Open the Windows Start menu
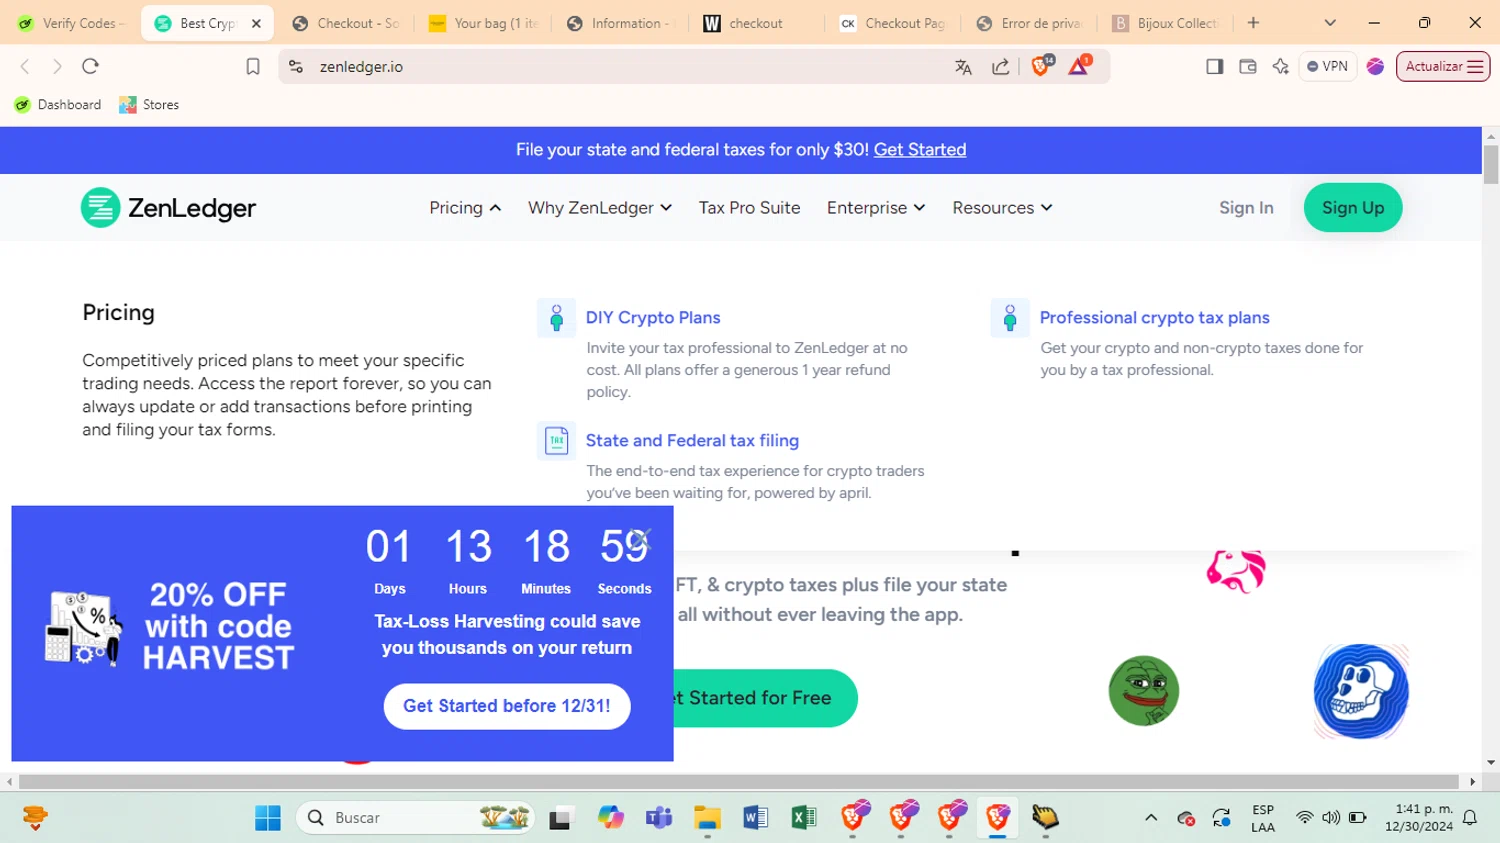 pyautogui.click(x=268, y=818)
